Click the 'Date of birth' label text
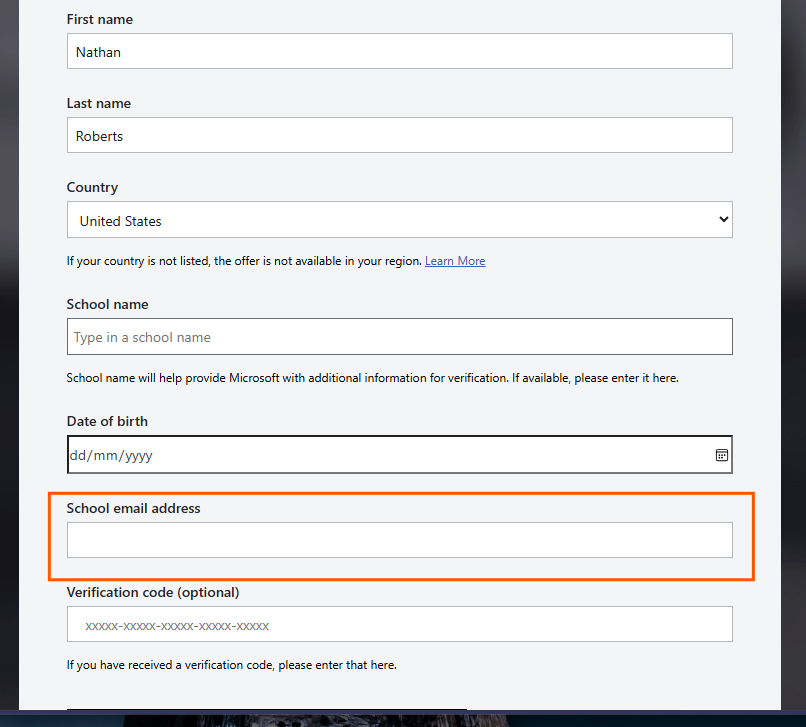 click(107, 422)
